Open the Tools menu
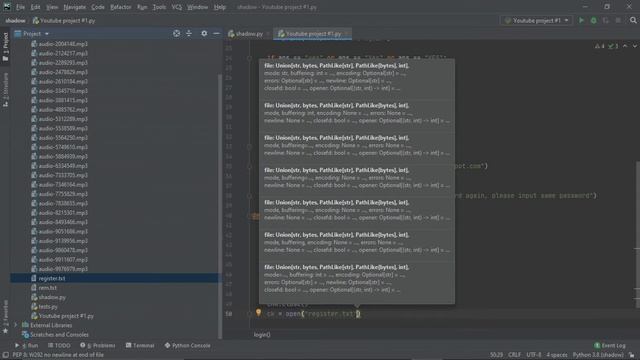The width and height of the screenshot is (640, 360). (x=159, y=7)
